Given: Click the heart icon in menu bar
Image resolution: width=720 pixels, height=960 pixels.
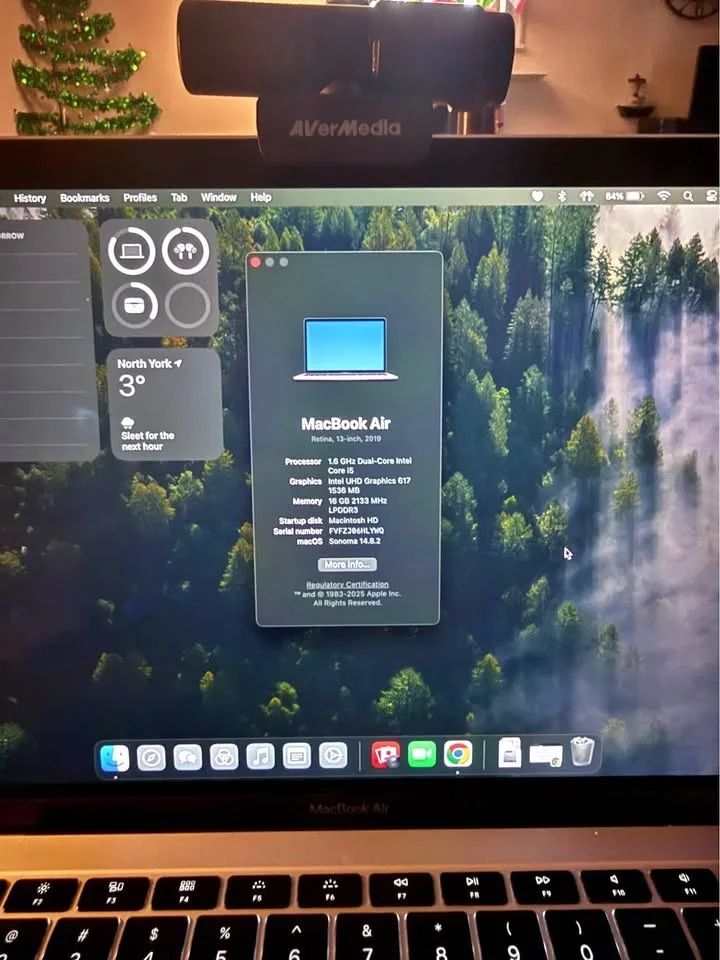Looking at the screenshot, I should [537, 196].
